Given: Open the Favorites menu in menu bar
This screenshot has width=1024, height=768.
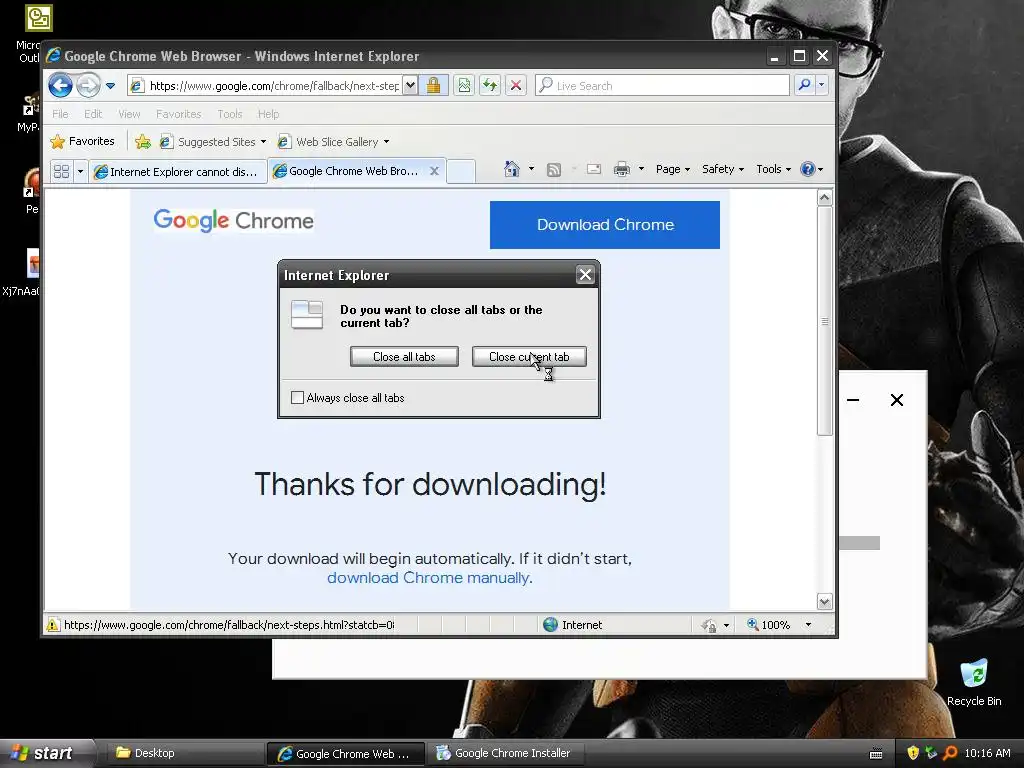Looking at the screenshot, I should coord(178,114).
